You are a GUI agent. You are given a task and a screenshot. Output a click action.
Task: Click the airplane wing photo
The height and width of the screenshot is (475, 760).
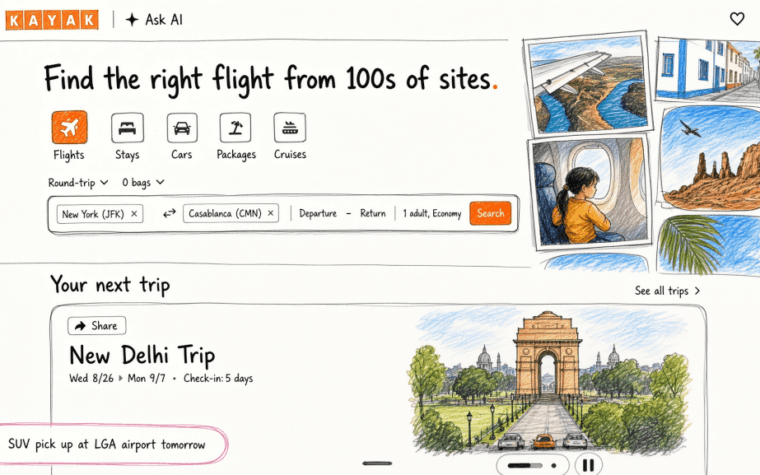tap(588, 84)
